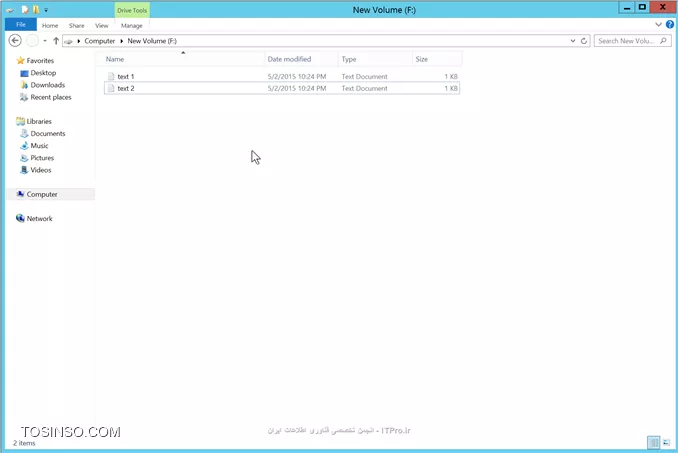Click the search magnifier icon
Screen dimensions: 678x453
coord(663,41)
